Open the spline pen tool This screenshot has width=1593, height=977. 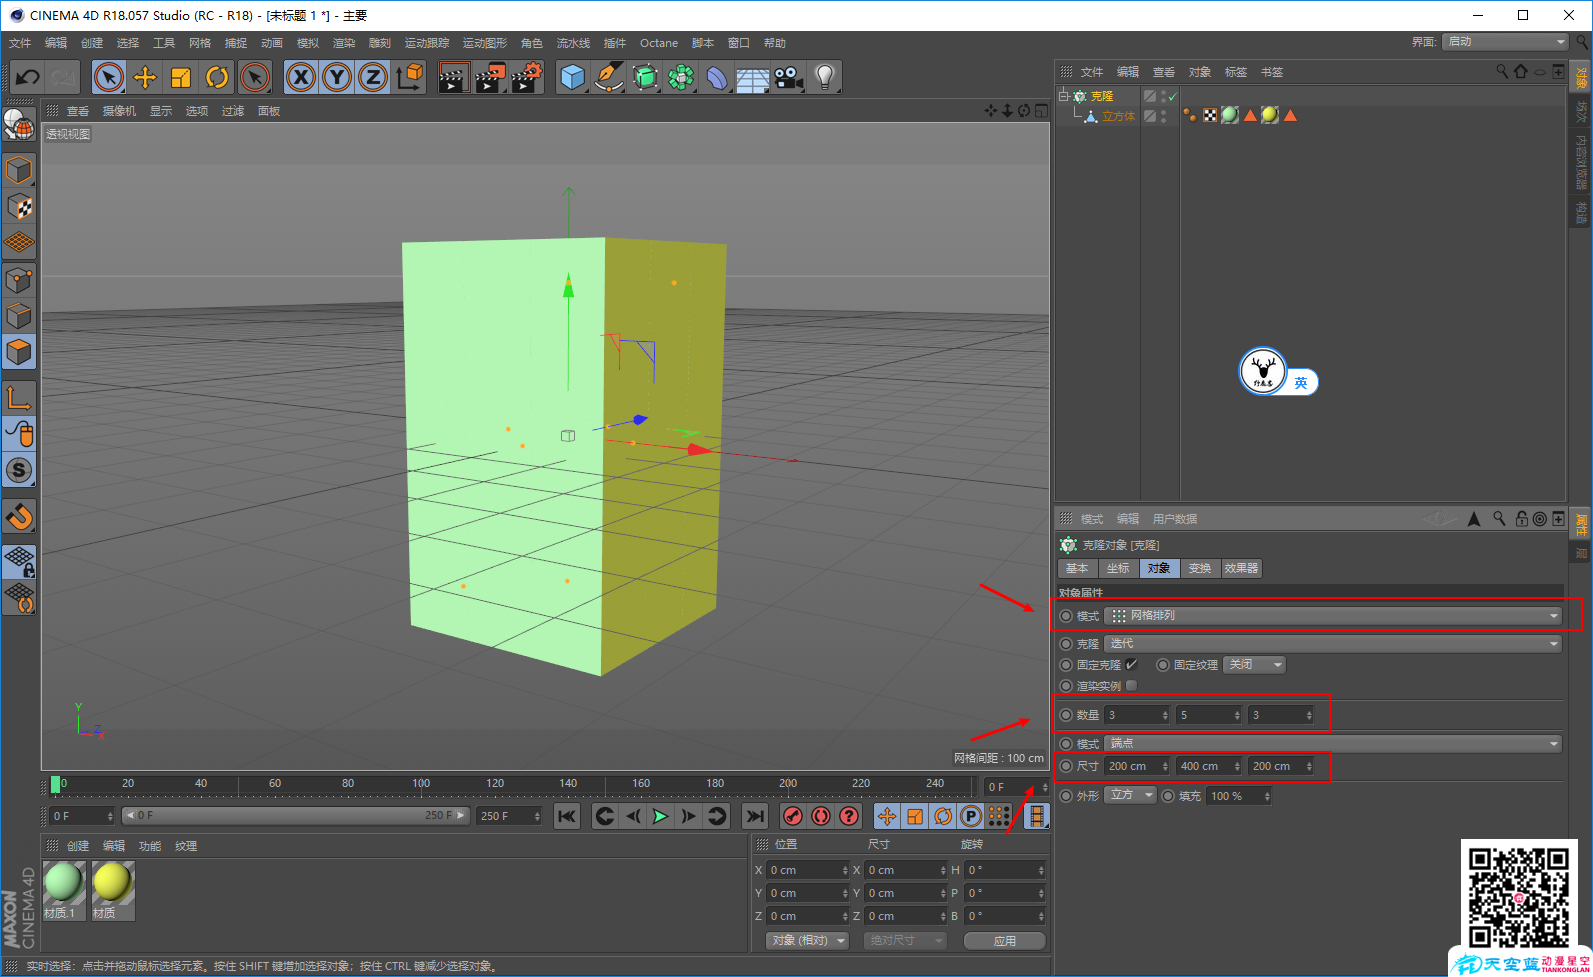[x=608, y=77]
